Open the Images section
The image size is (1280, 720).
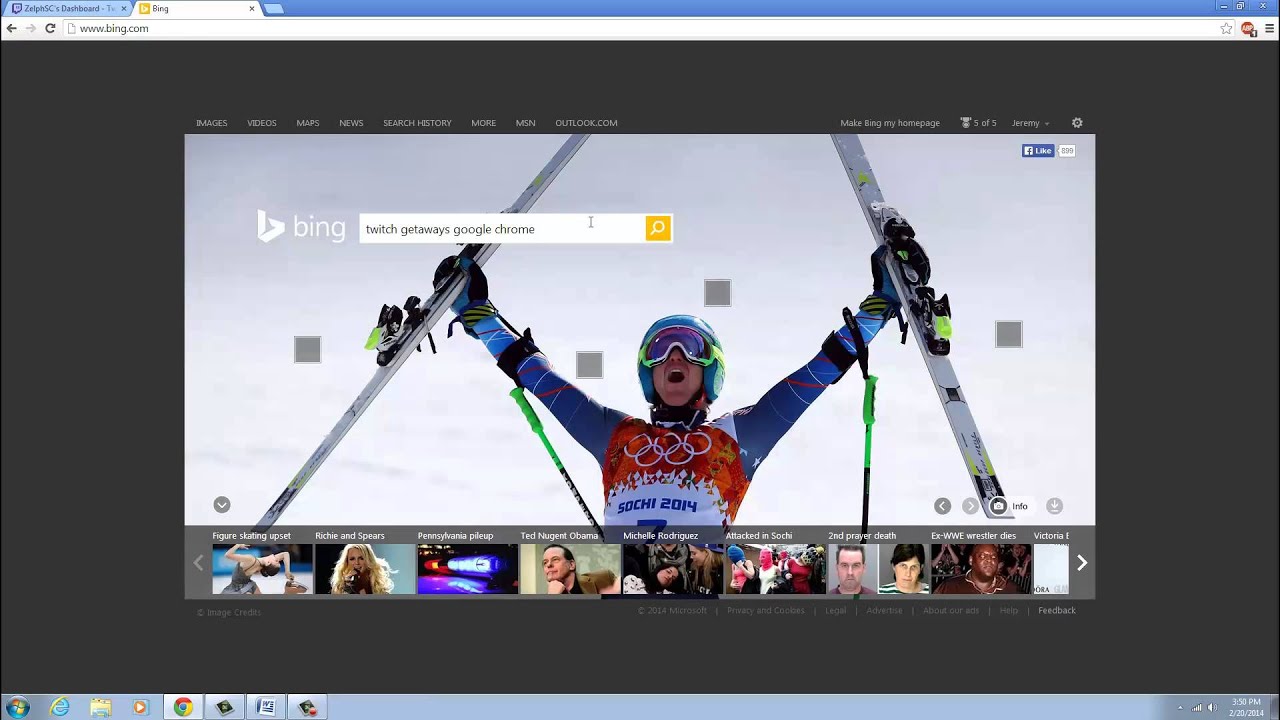pyautogui.click(x=211, y=123)
